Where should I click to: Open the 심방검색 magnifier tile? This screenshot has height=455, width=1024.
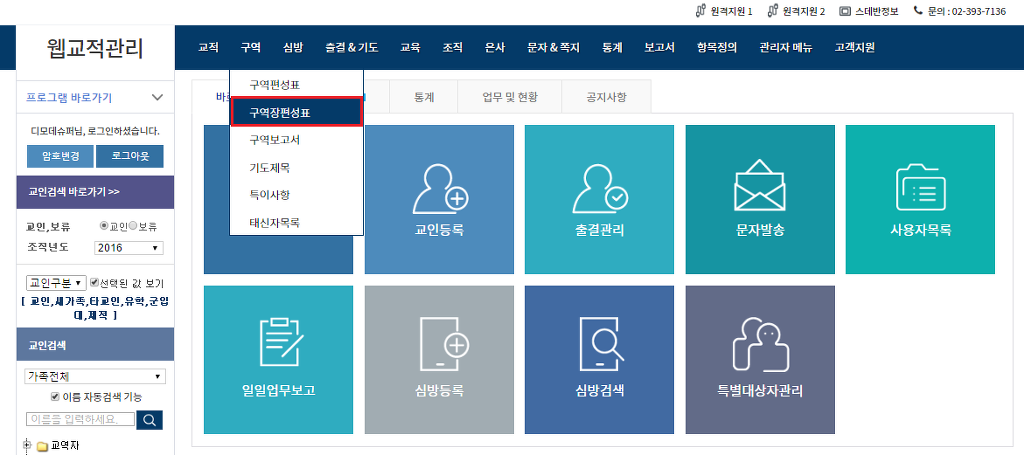point(600,360)
